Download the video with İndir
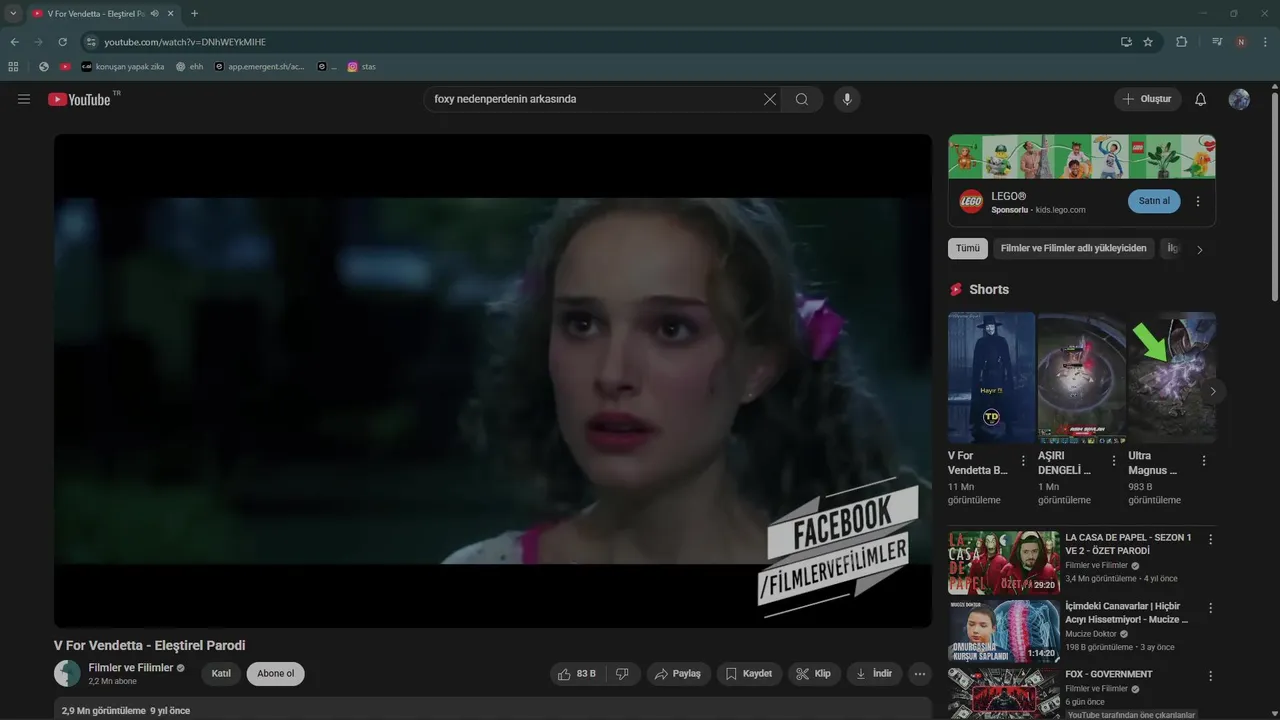 click(x=874, y=674)
